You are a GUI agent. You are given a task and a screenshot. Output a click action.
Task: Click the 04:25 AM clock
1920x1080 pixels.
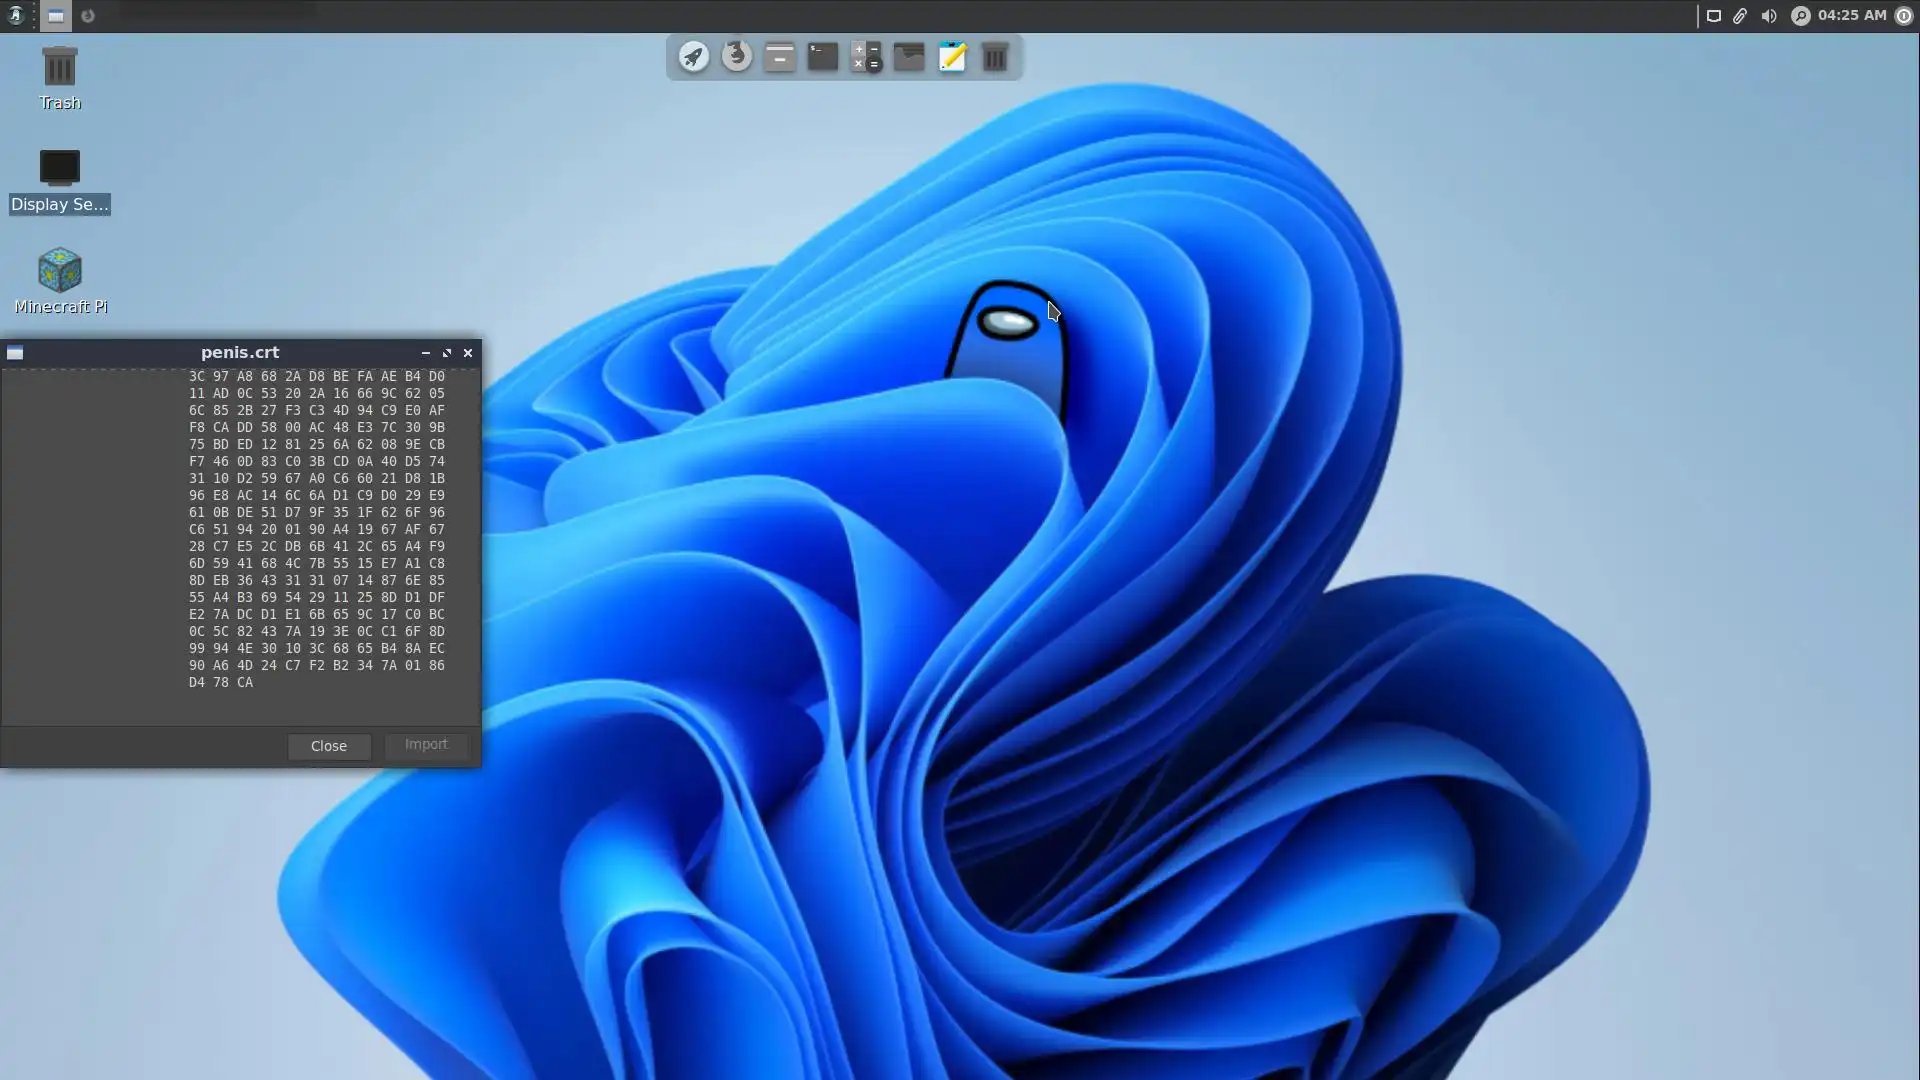click(1852, 16)
